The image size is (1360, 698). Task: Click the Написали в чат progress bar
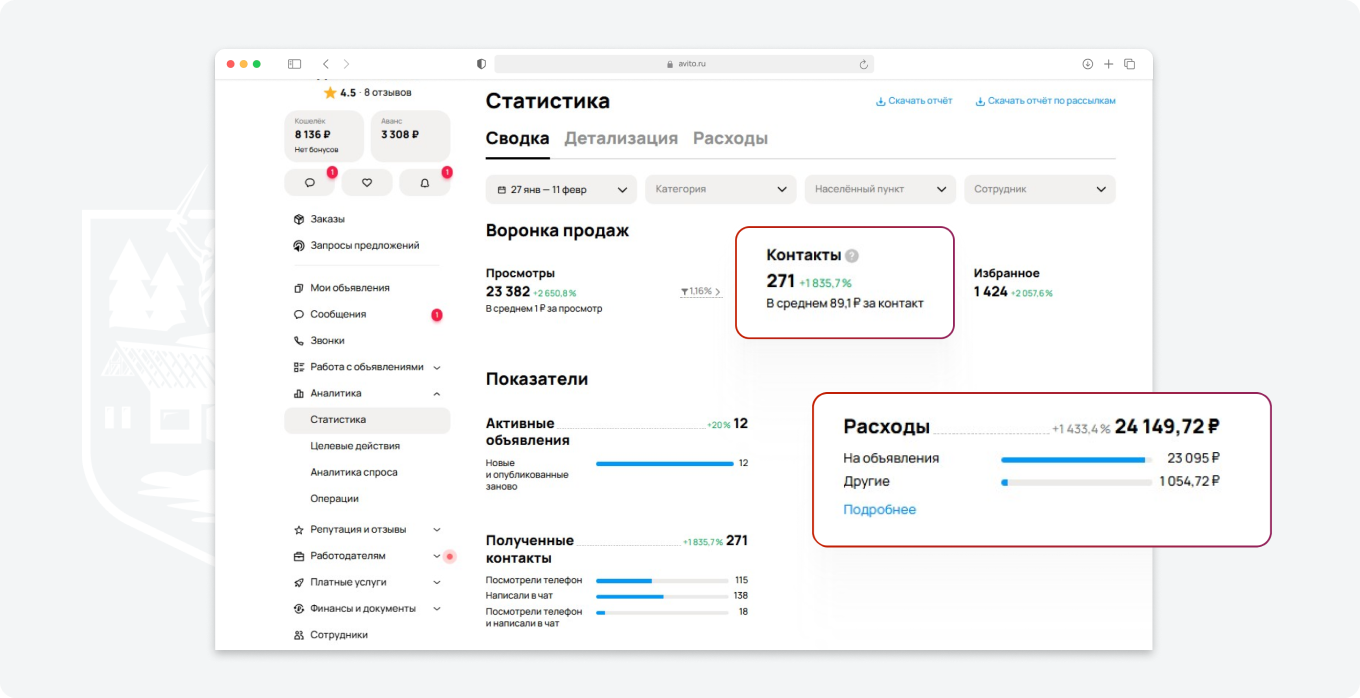pyautogui.click(x=662, y=597)
